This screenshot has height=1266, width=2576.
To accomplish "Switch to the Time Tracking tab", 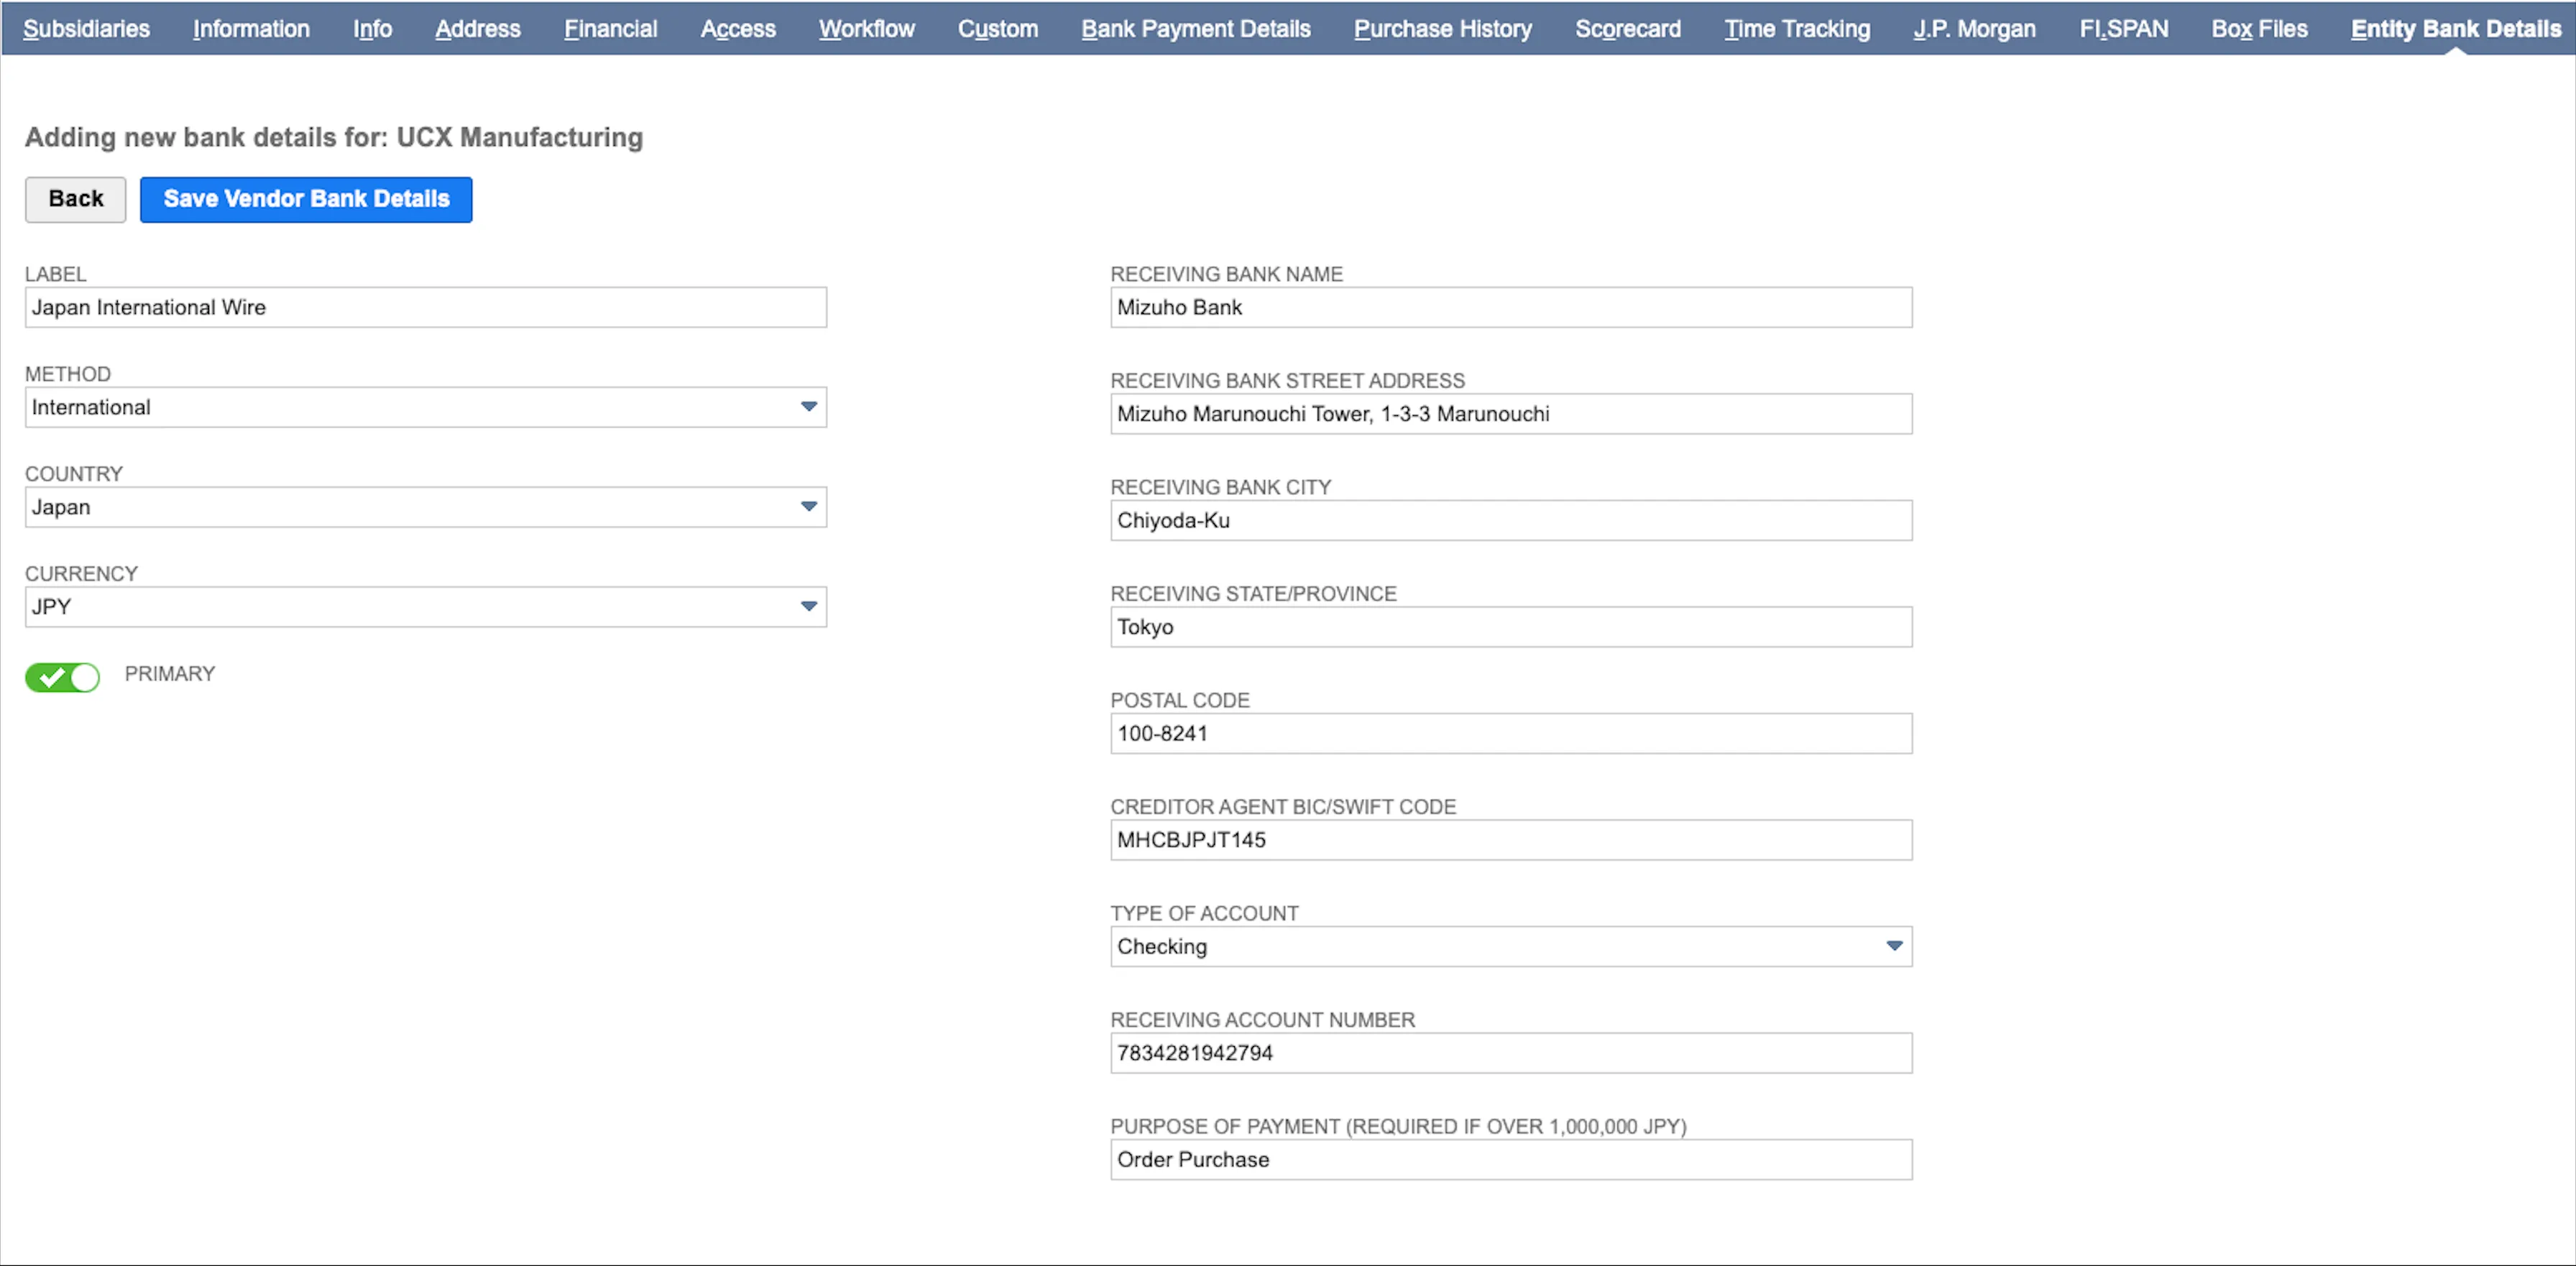I will tap(1797, 29).
